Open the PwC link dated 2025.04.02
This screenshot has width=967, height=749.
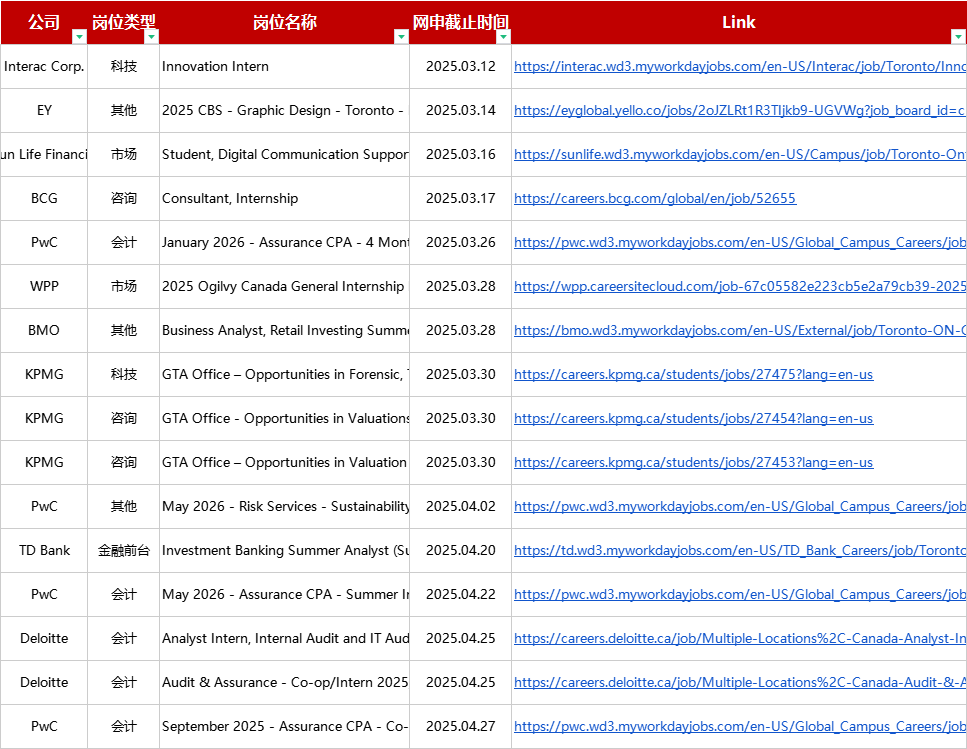[x=739, y=506]
